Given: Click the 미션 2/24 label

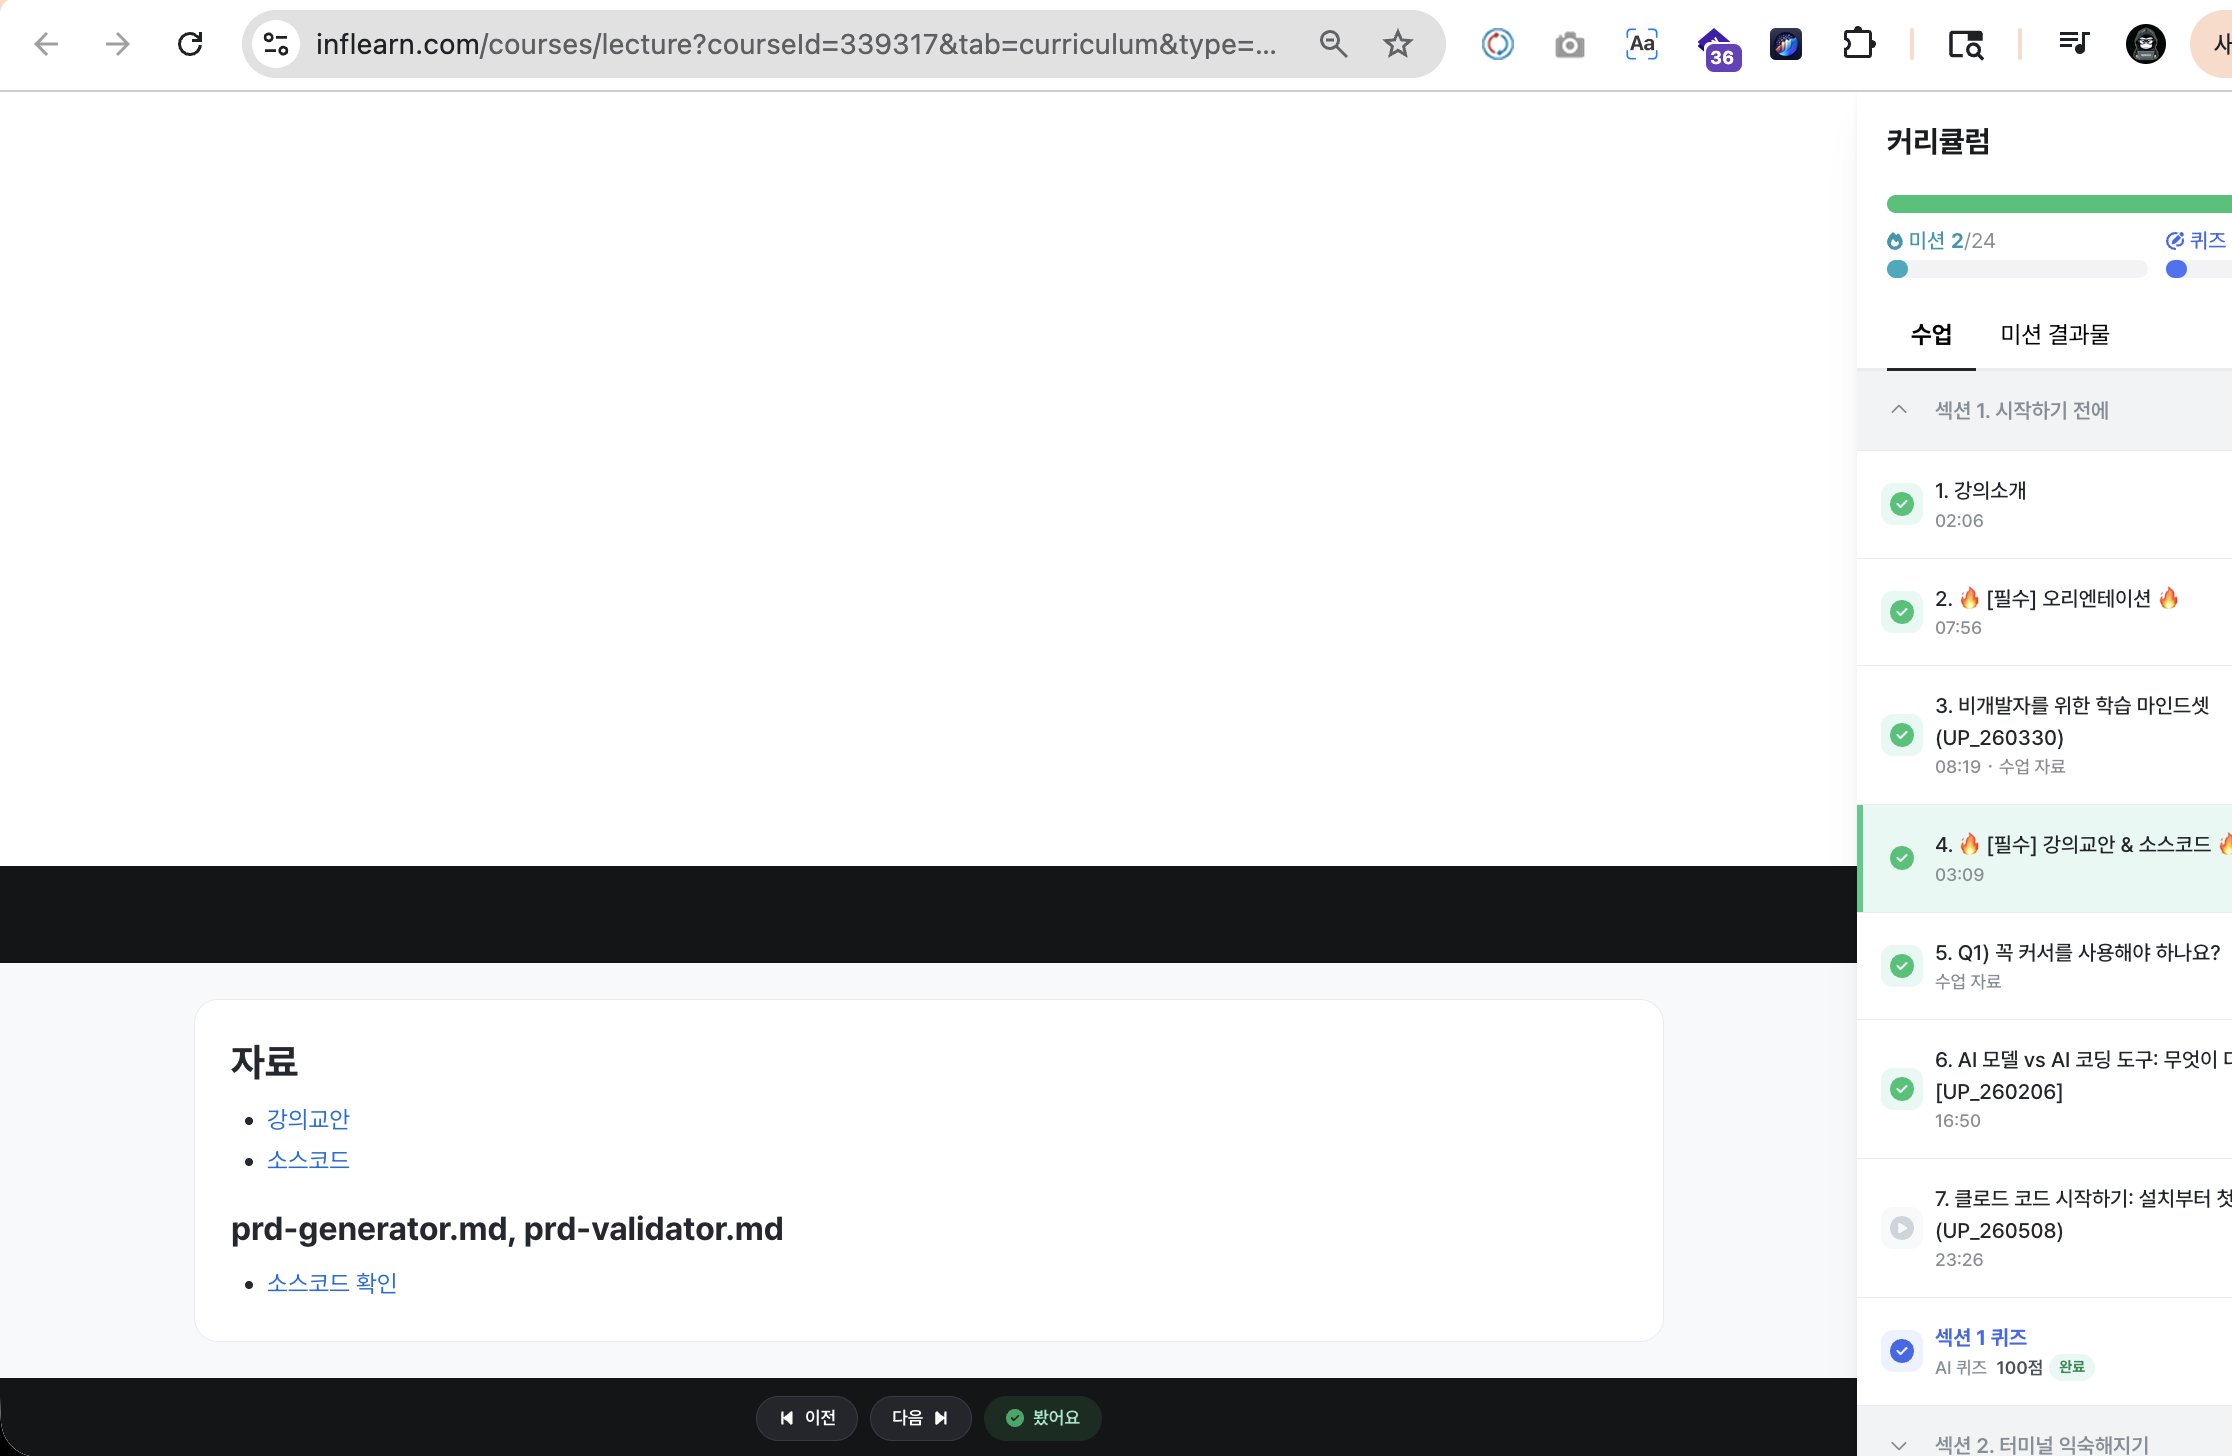Looking at the screenshot, I should click(x=1941, y=240).
